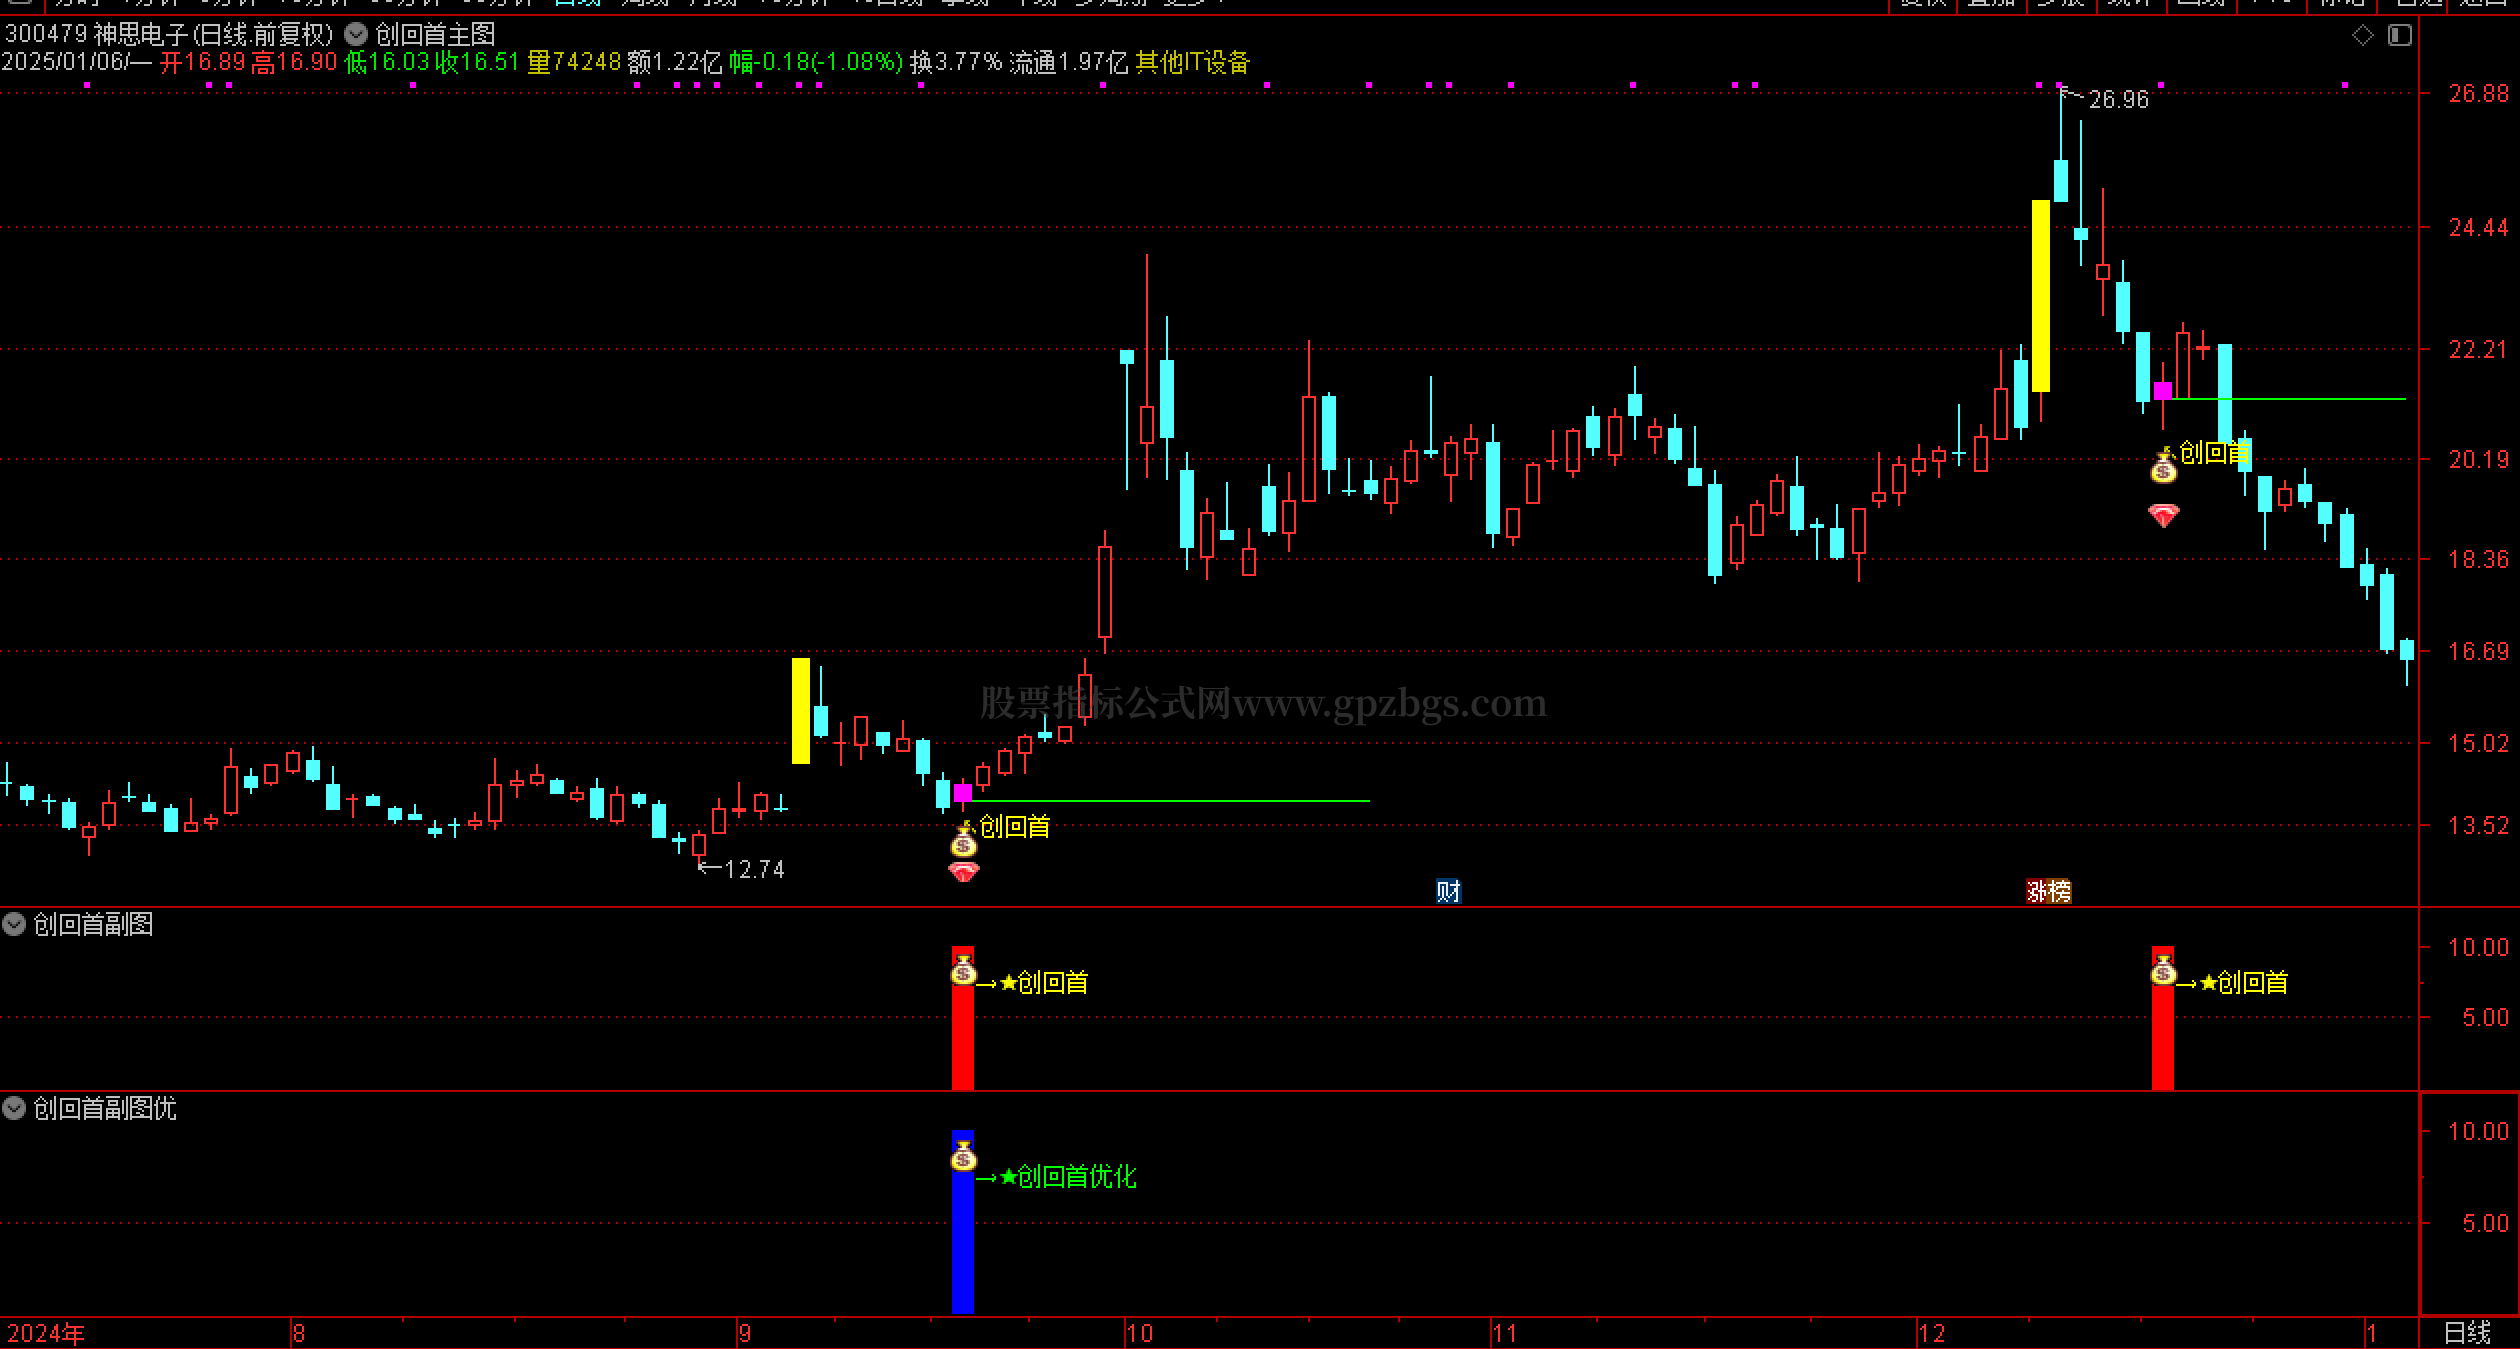Click the ★创回首优化 green label
This screenshot has height=1349, width=2520.
click(1068, 1177)
